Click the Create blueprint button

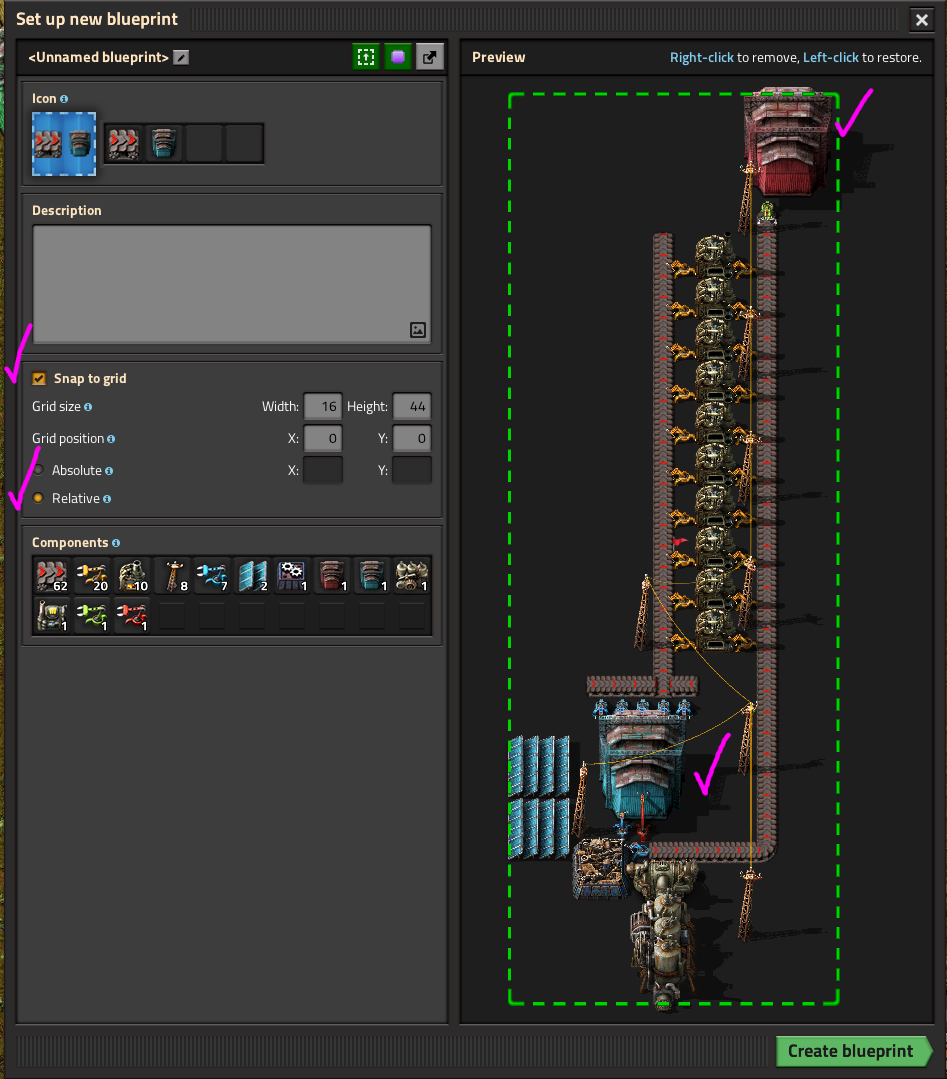853,1051
